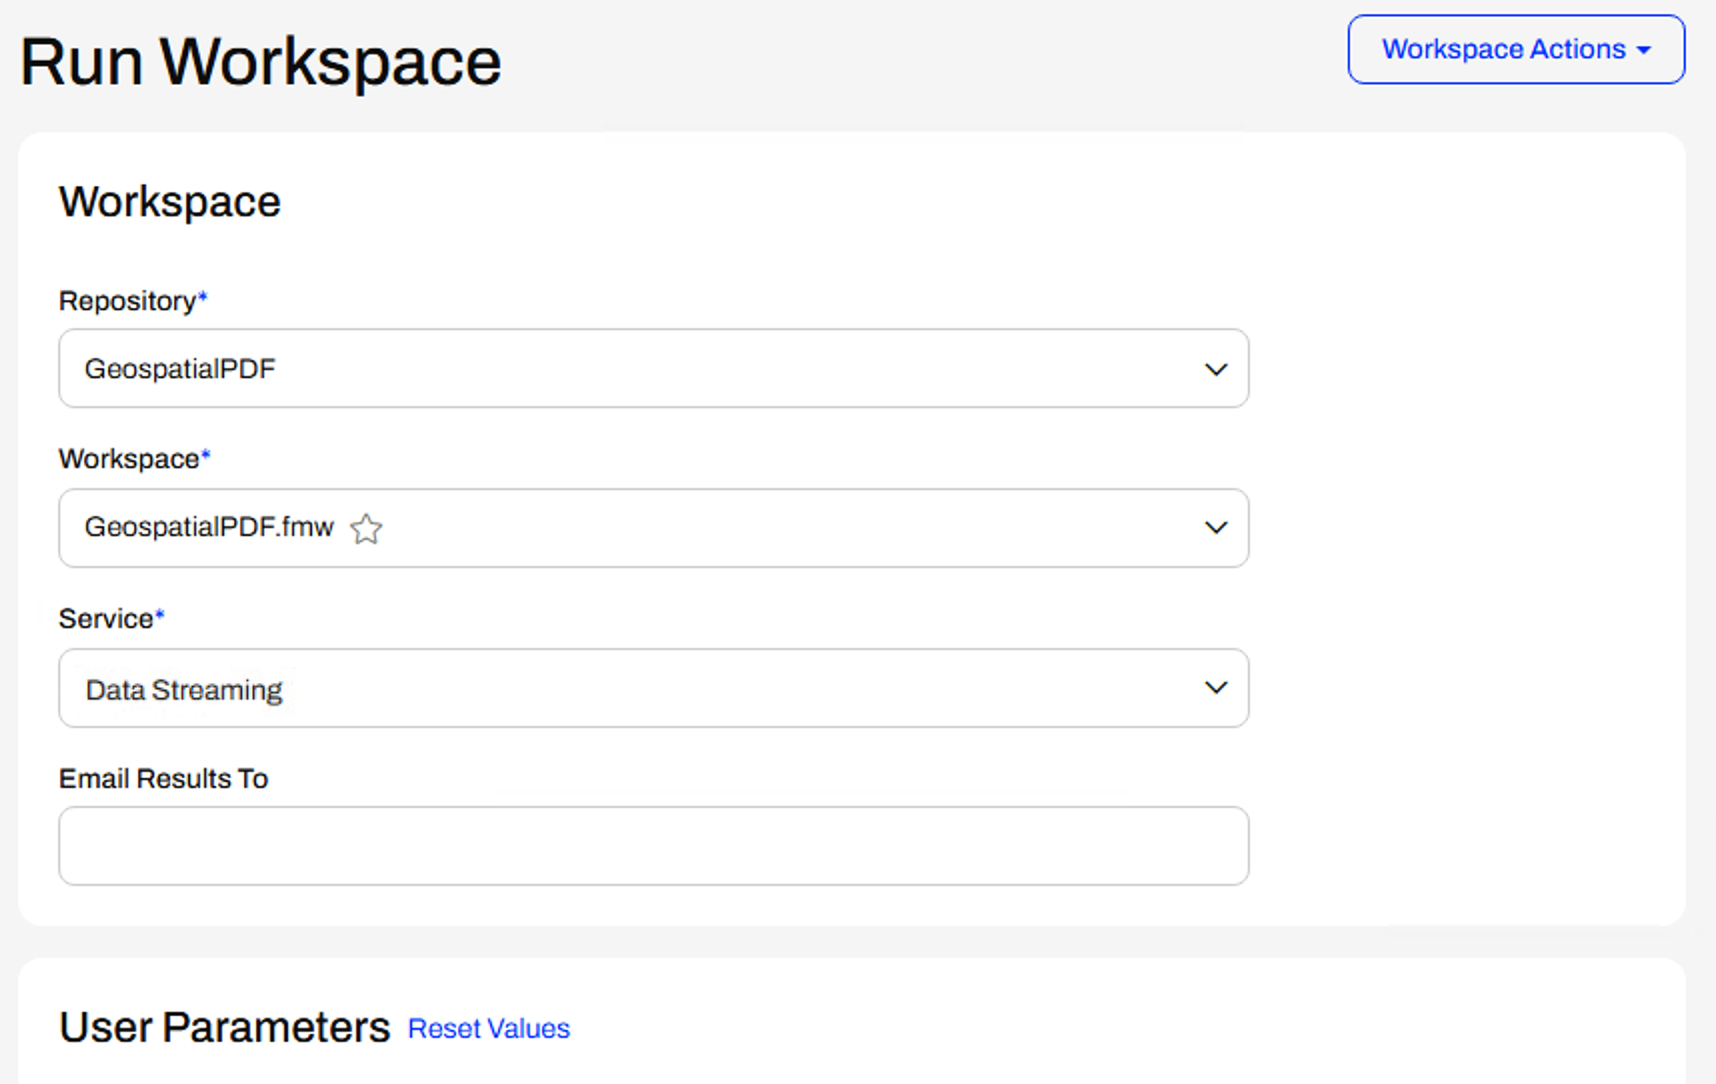Favorite GeospatialPDF.fmw using the star icon
Image resolution: width=1716 pixels, height=1084 pixels.
[366, 528]
